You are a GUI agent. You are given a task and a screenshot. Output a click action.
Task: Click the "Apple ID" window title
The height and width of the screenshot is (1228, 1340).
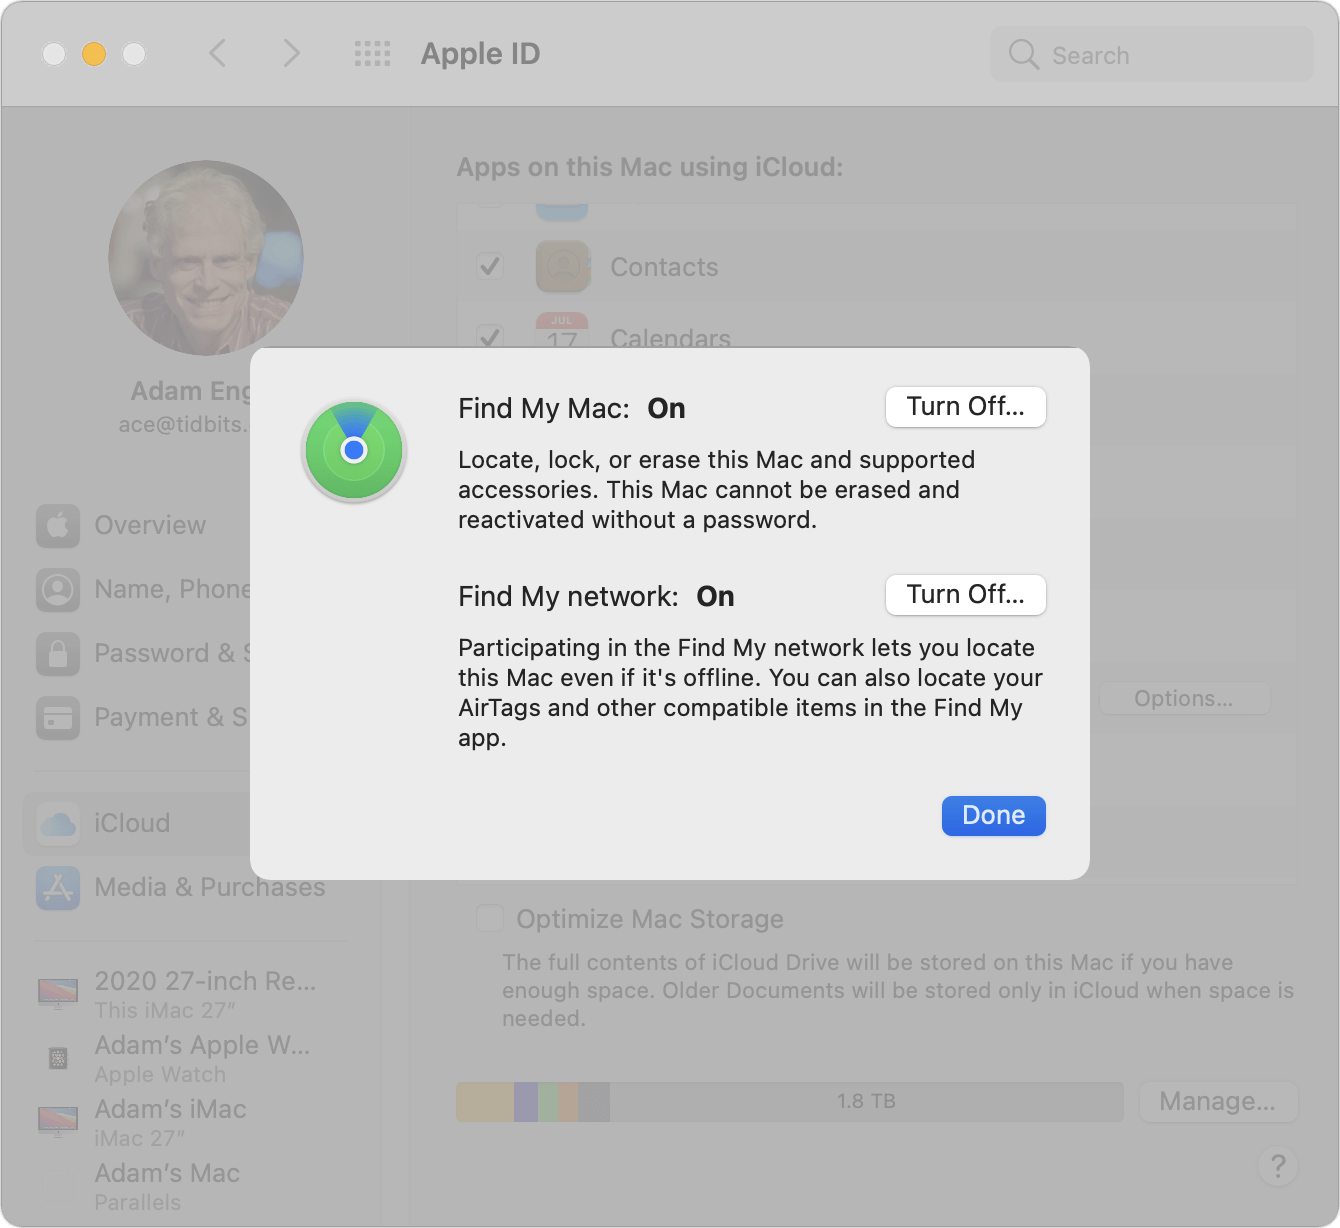[x=481, y=54]
